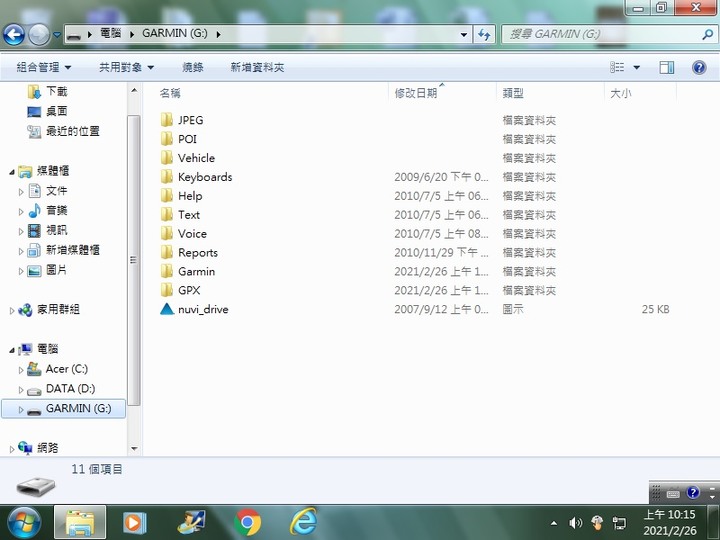Expand the Acer (C:) drive node
Viewport: 720px width, 540px height.
click(21, 370)
